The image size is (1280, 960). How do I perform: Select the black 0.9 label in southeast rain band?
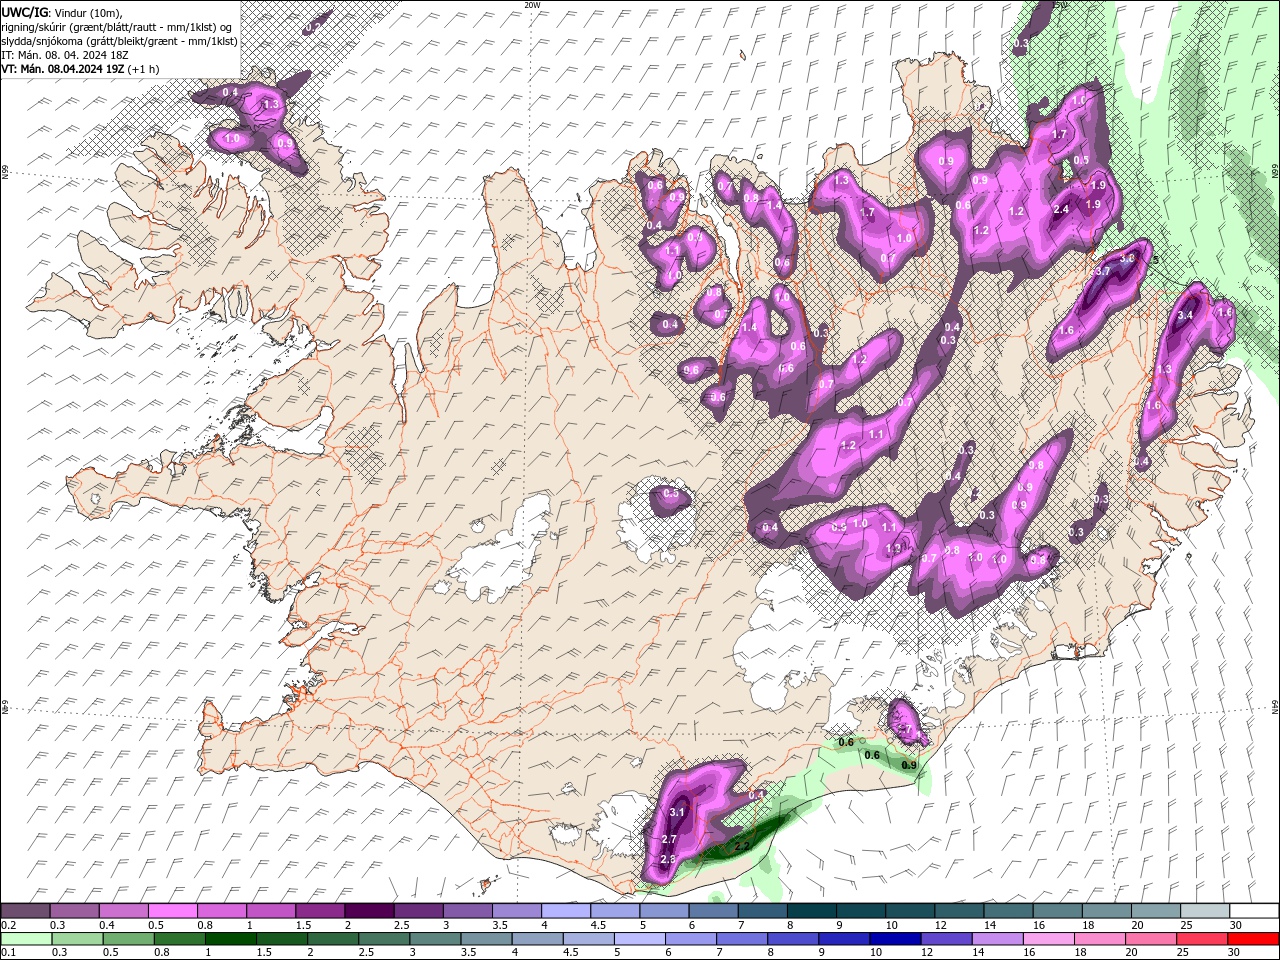click(909, 766)
